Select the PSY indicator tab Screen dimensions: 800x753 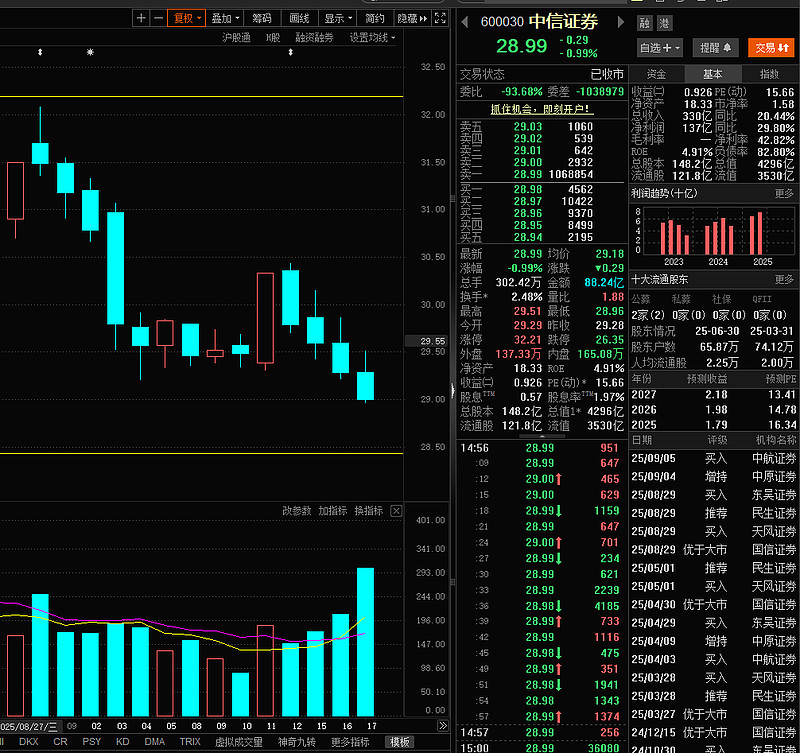92,742
